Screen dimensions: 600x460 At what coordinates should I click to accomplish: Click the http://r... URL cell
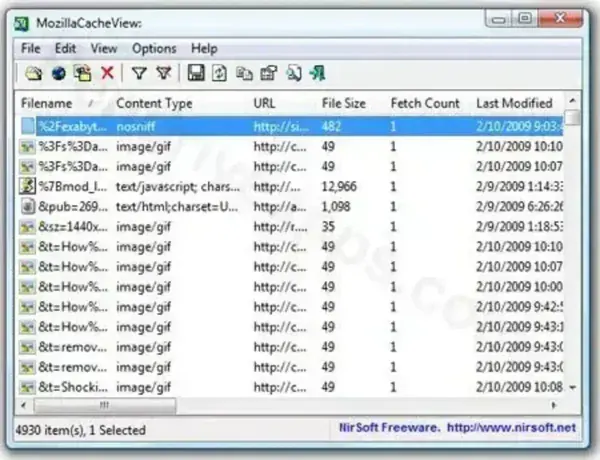pos(280,227)
